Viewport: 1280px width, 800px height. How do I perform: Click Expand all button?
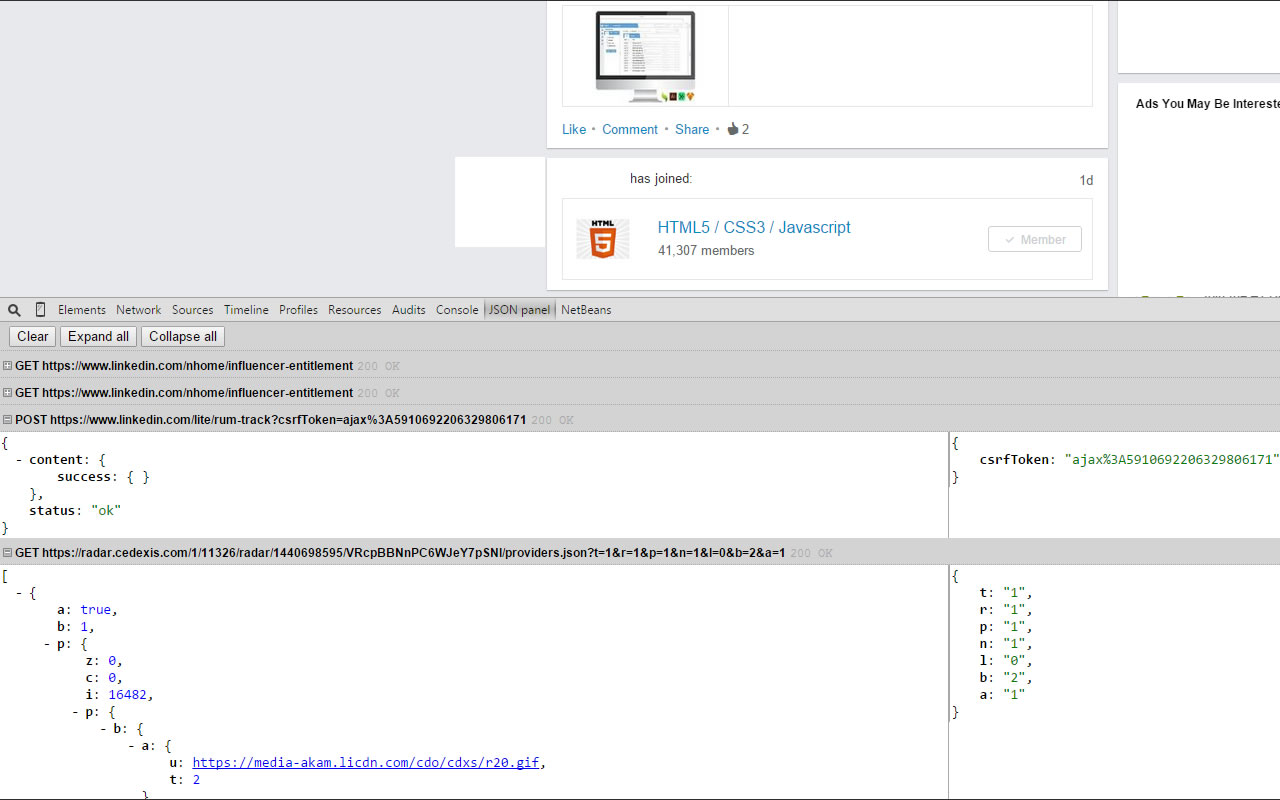coord(98,337)
